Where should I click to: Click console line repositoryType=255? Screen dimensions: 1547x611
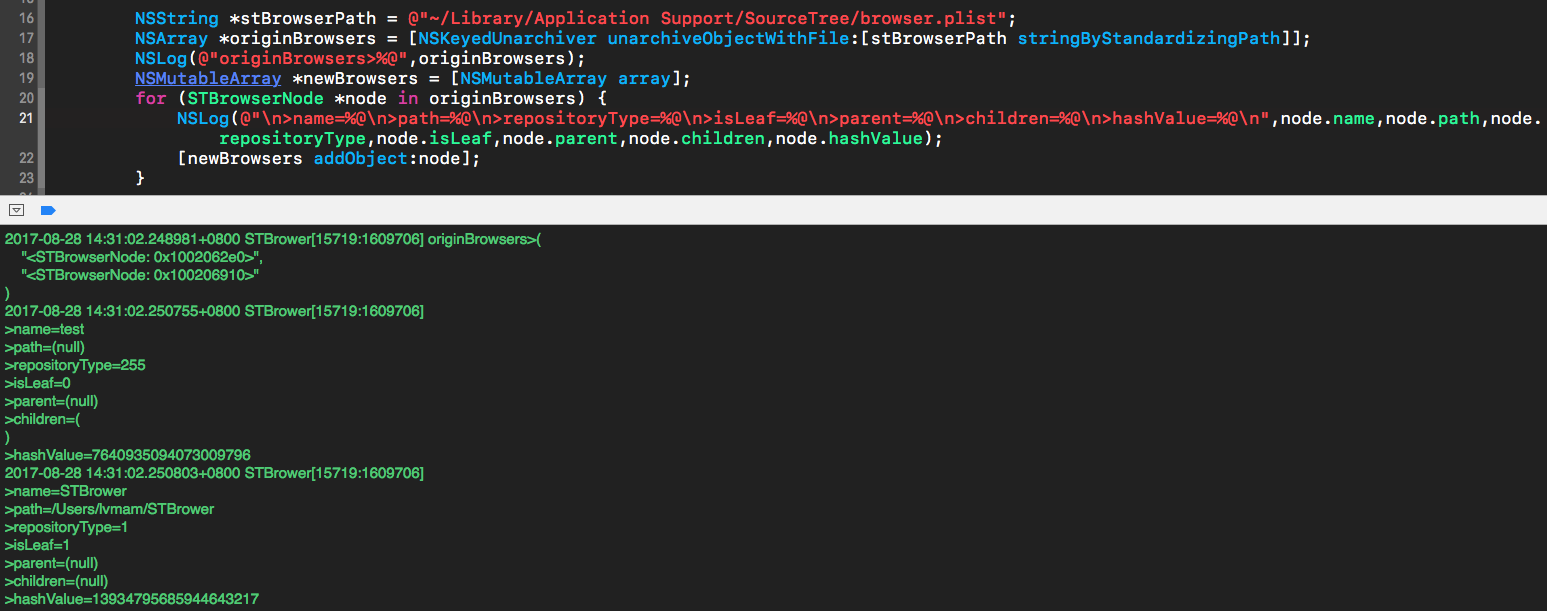coord(75,365)
